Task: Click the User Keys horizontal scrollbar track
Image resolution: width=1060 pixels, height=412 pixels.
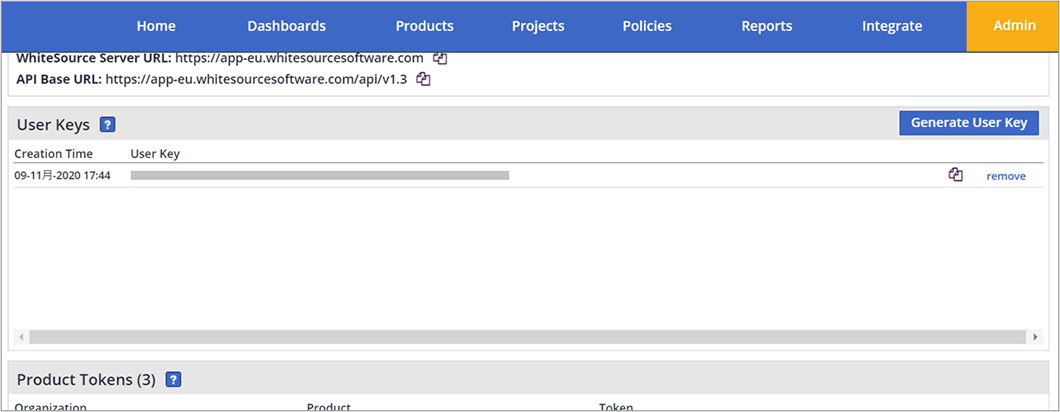Action: tap(528, 337)
